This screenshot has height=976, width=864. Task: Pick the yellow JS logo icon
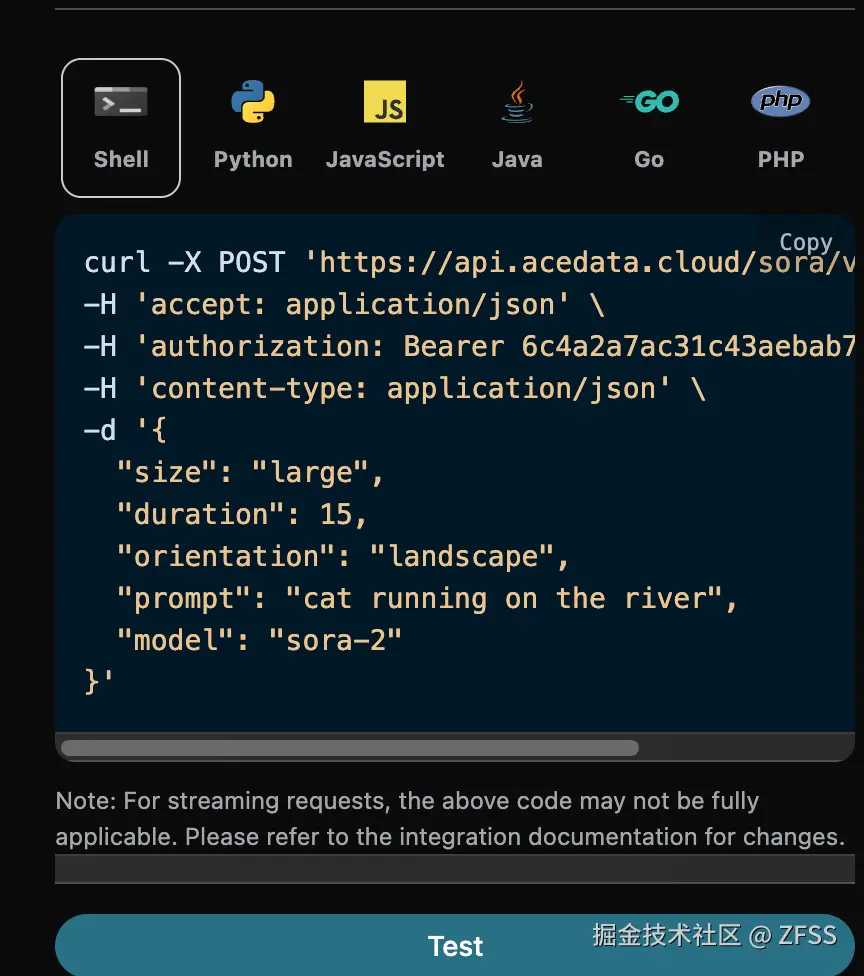pos(385,101)
